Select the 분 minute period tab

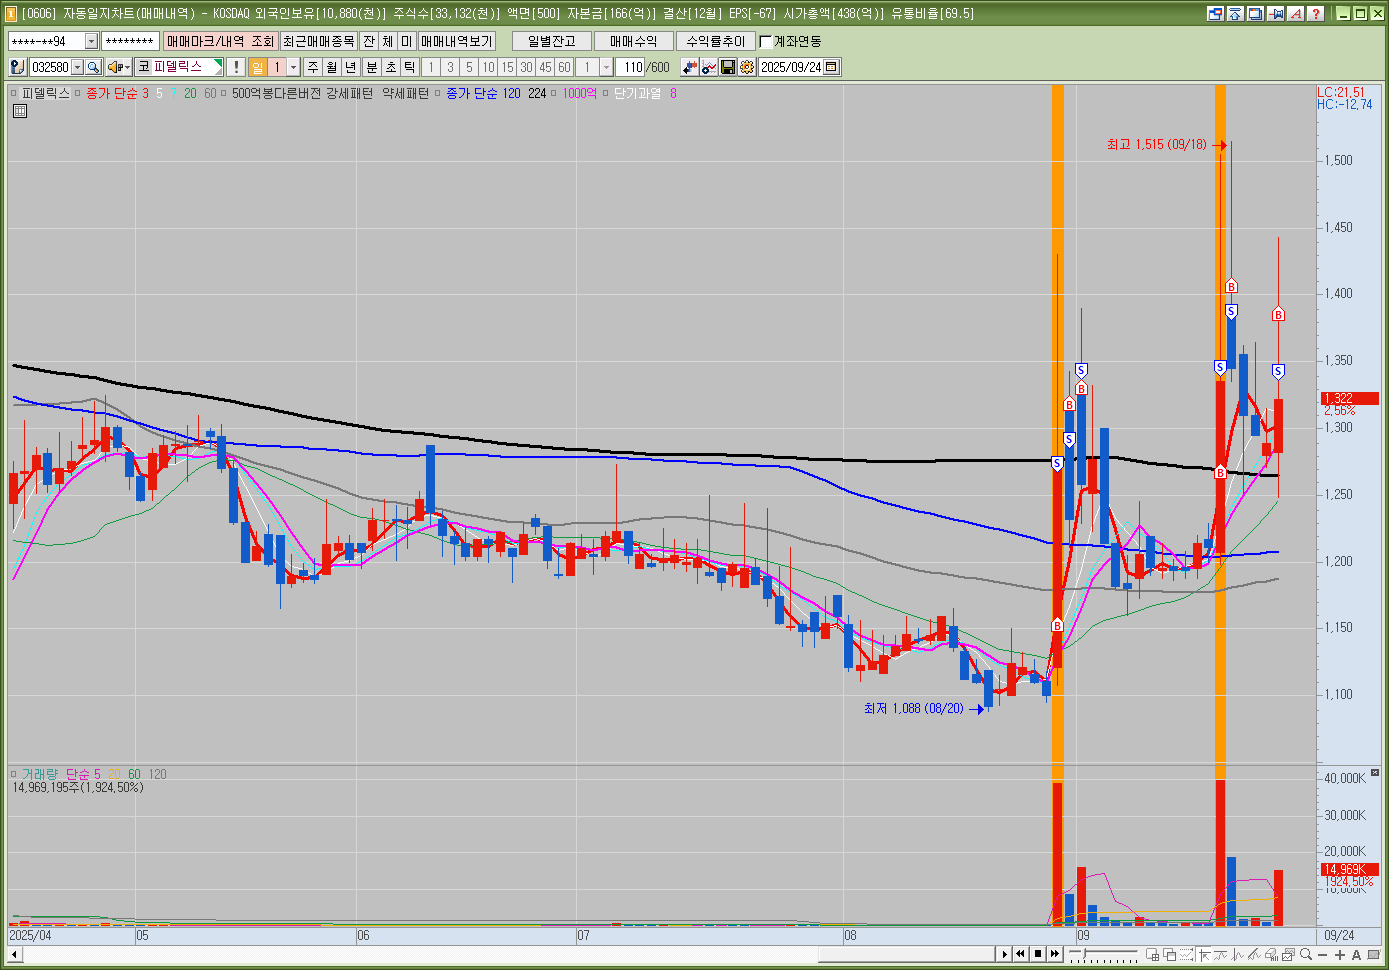click(x=372, y=67)
